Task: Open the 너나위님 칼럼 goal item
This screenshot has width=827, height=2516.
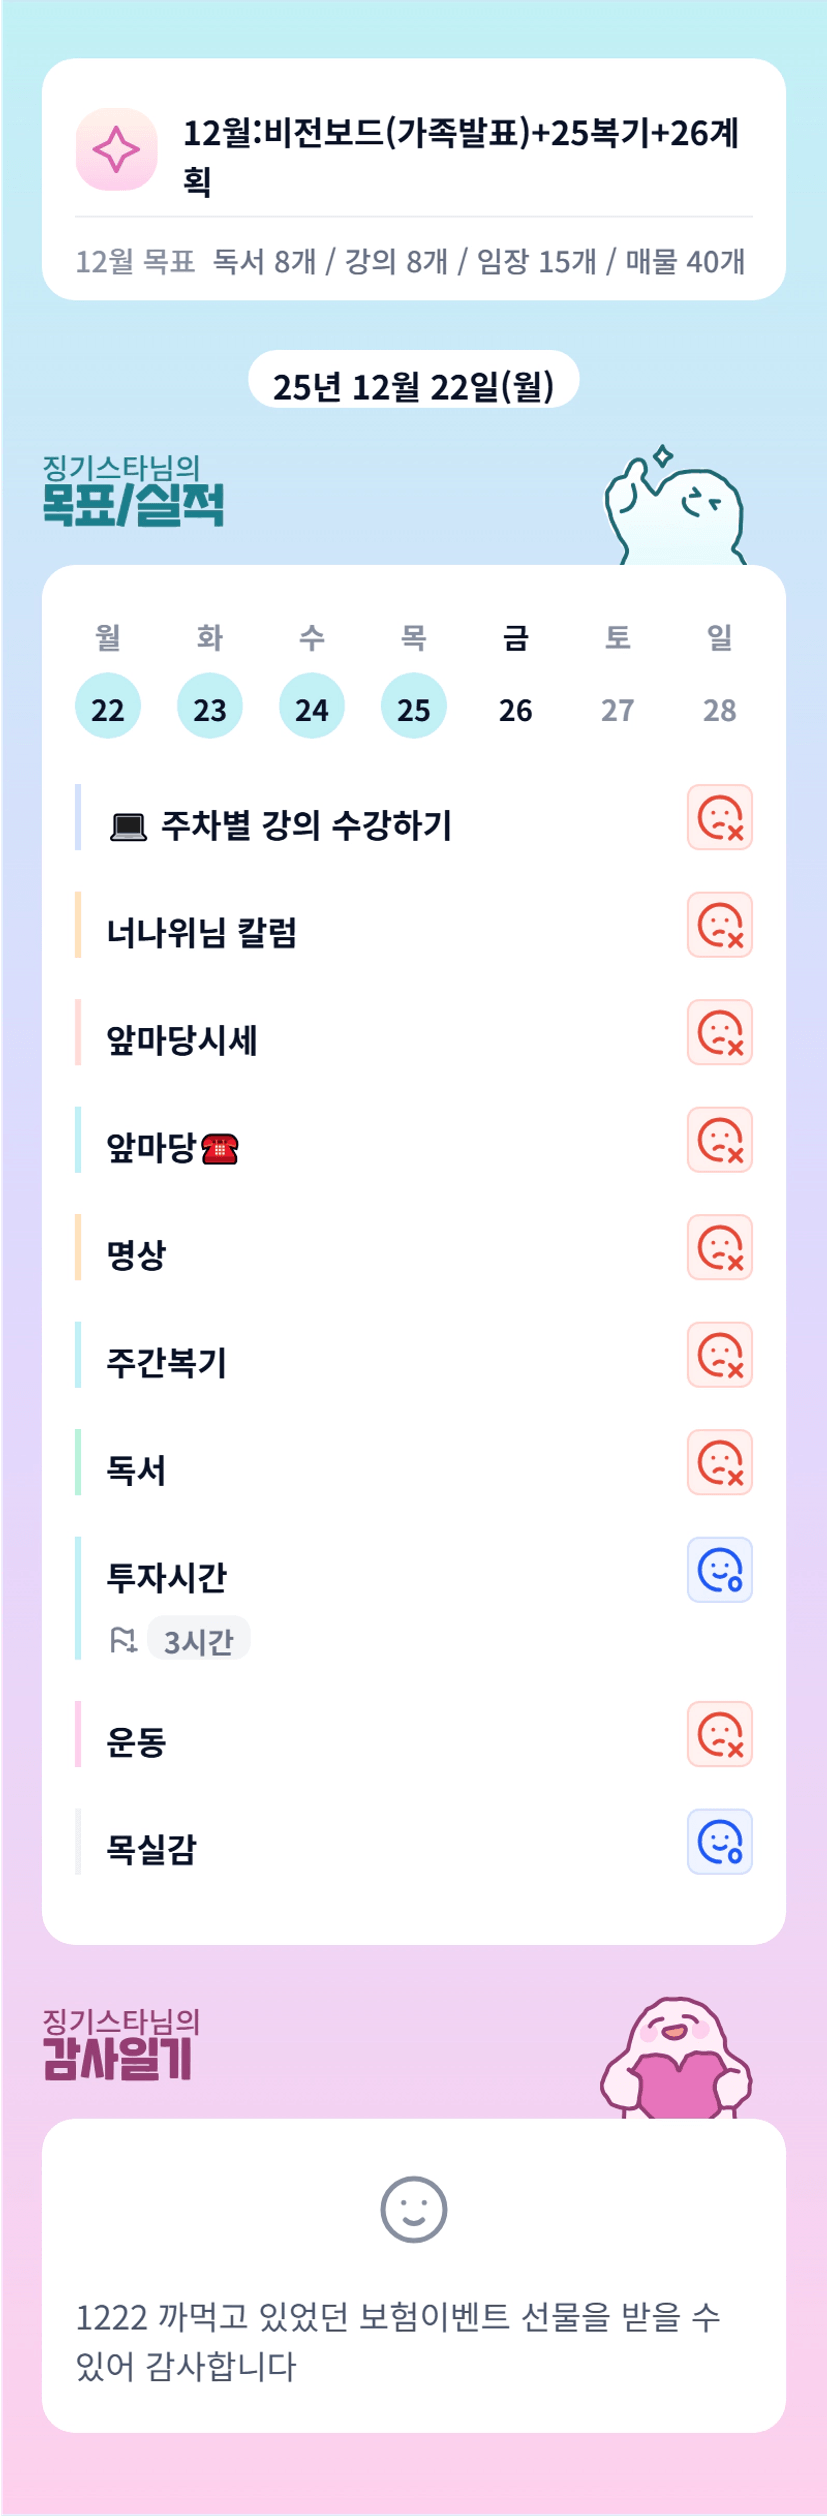Action: click(202, 933)
